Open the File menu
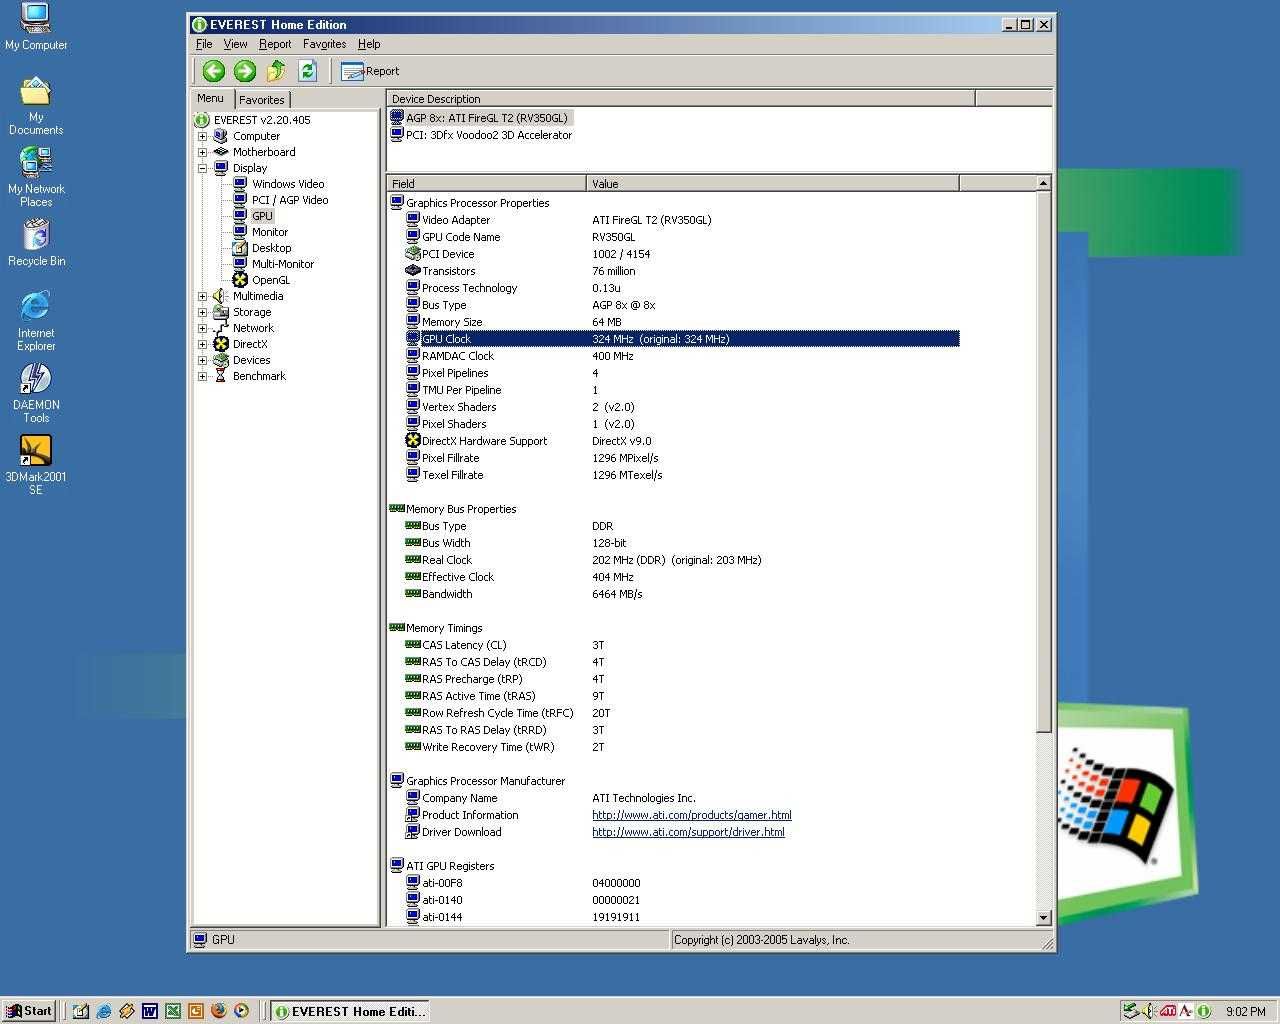The height and width of the screenshot is (1024, 1280). 204,44
